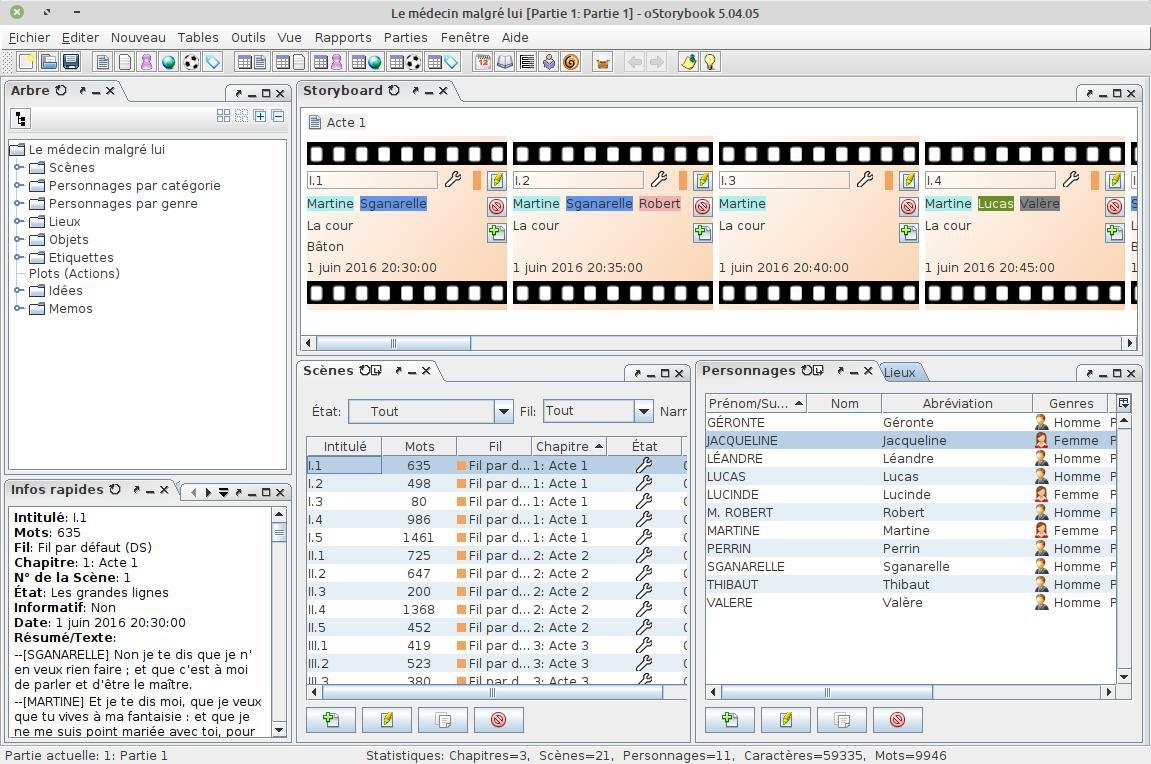Open the Fil filter dropdown
1151x764 pixels.
(643, 411)
